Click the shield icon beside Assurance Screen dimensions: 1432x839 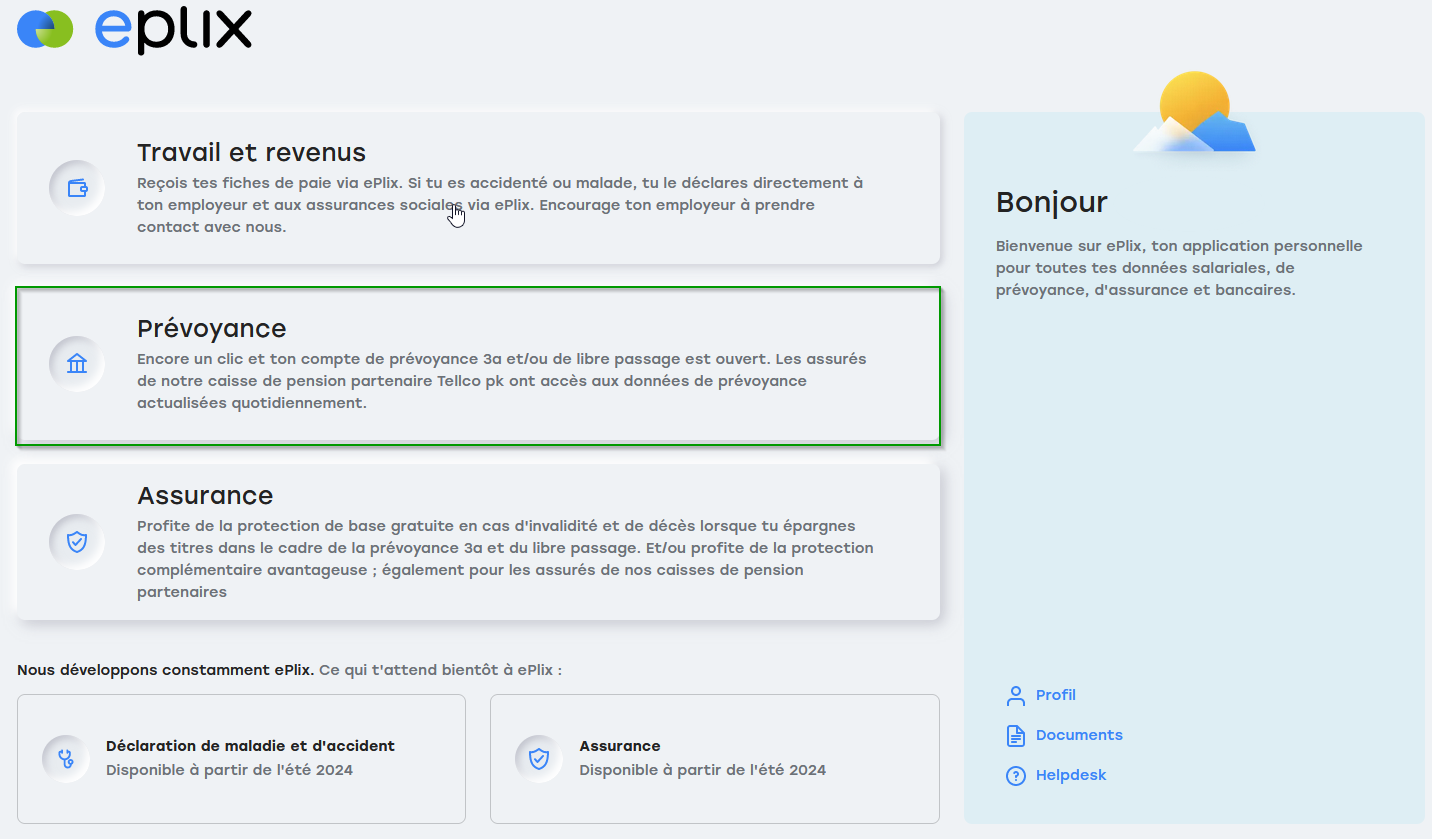point(76,540)
